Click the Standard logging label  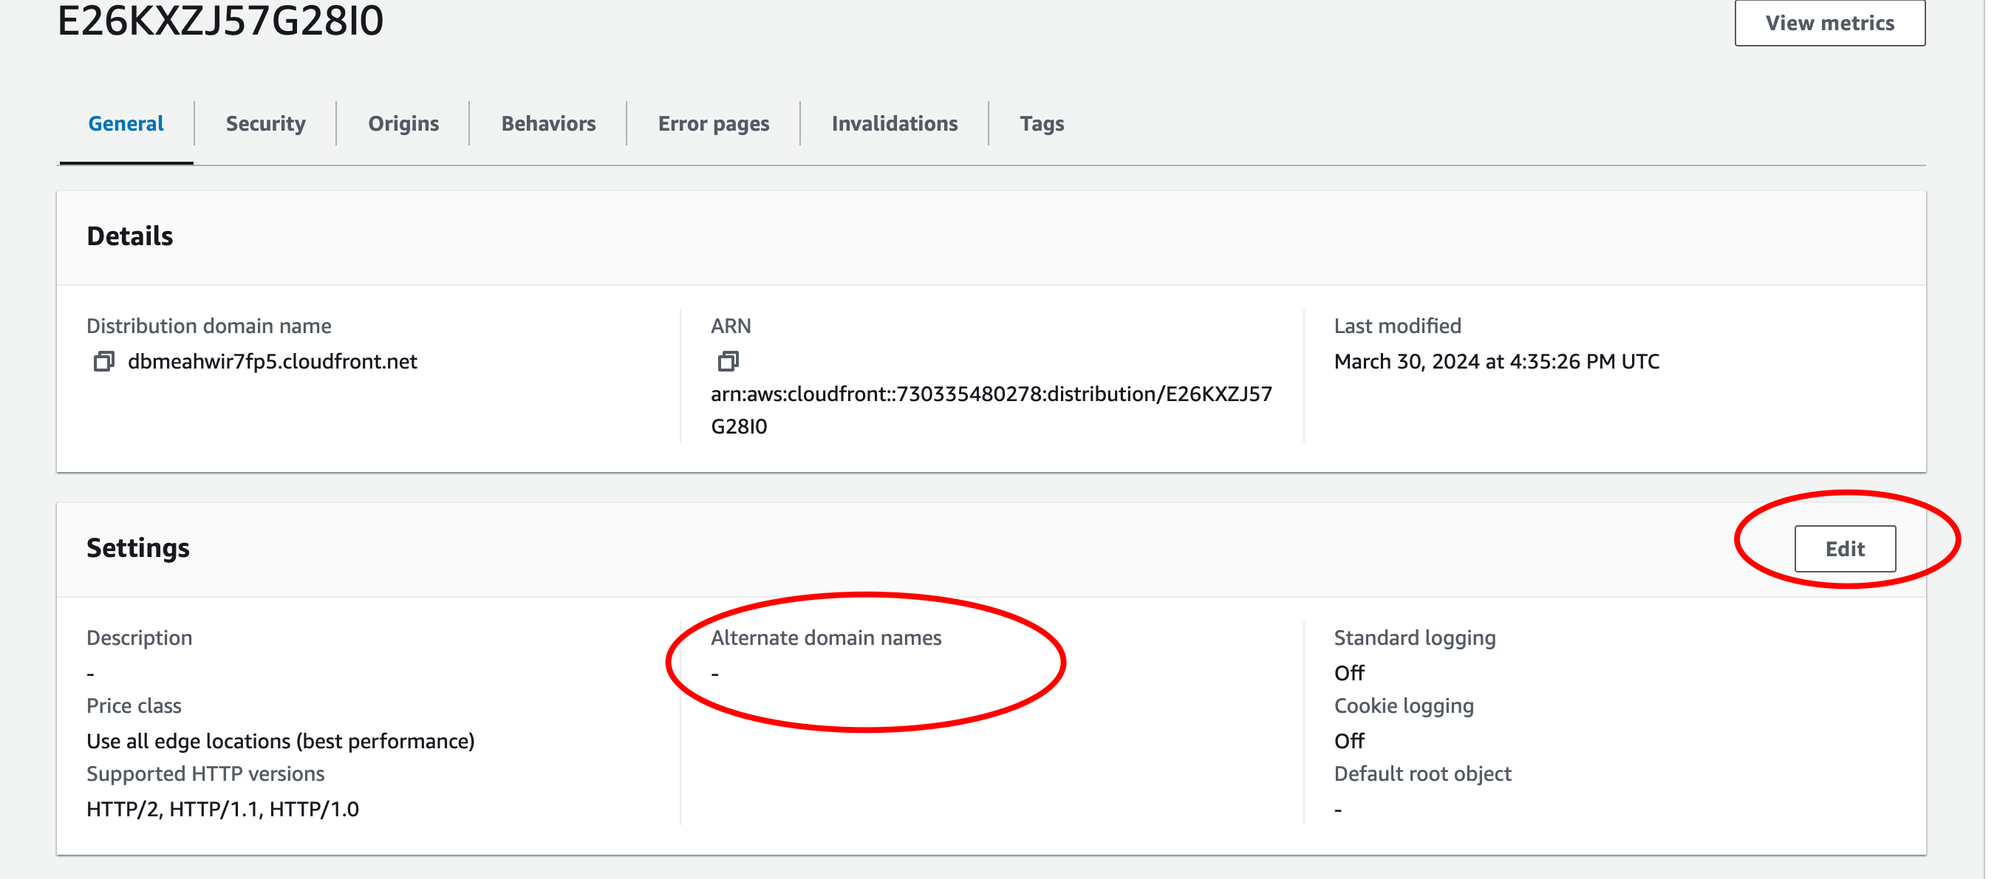coord(1414,638)
